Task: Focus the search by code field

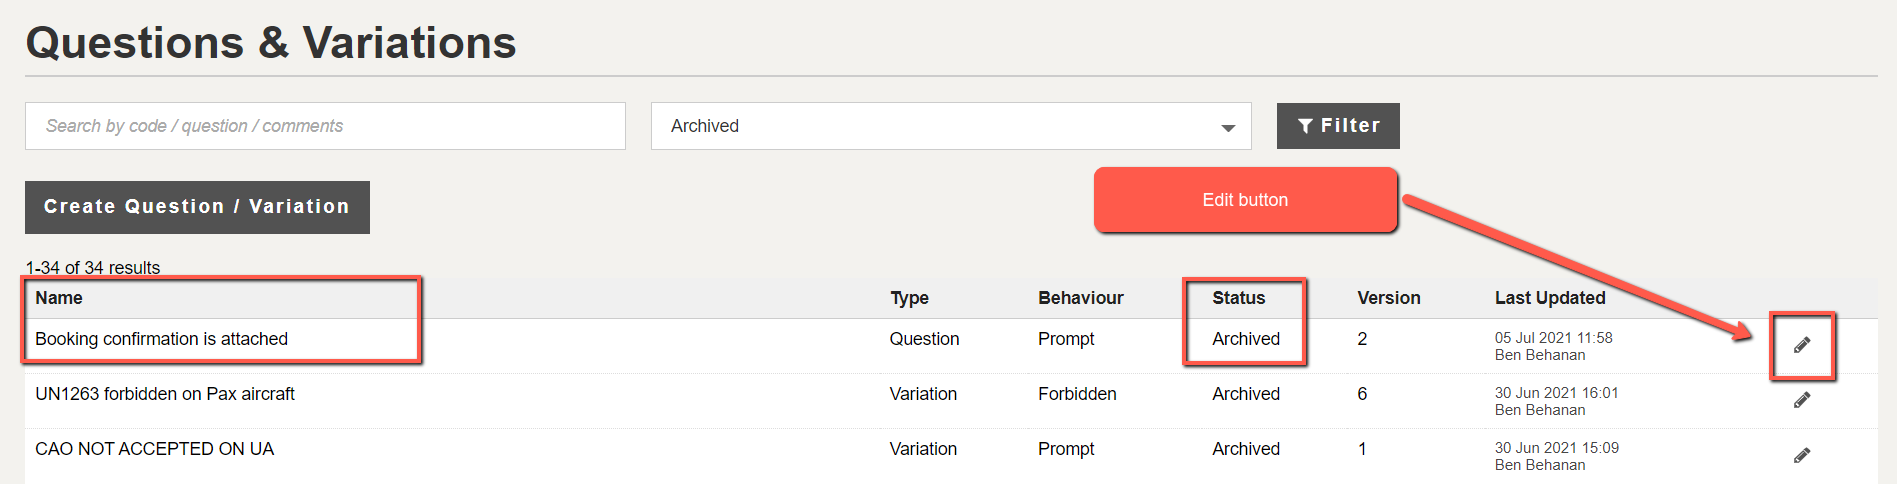Action: click(325, 126)
